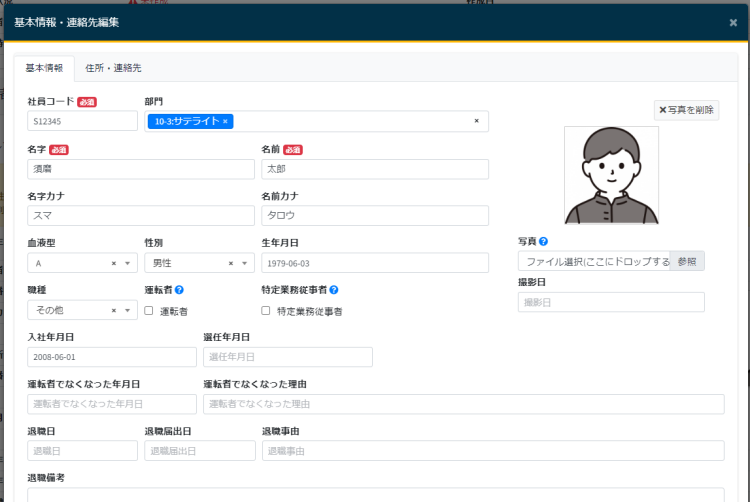Click the 社員コード input field
The height and width of the screenshot is (502, 750).
82,121
